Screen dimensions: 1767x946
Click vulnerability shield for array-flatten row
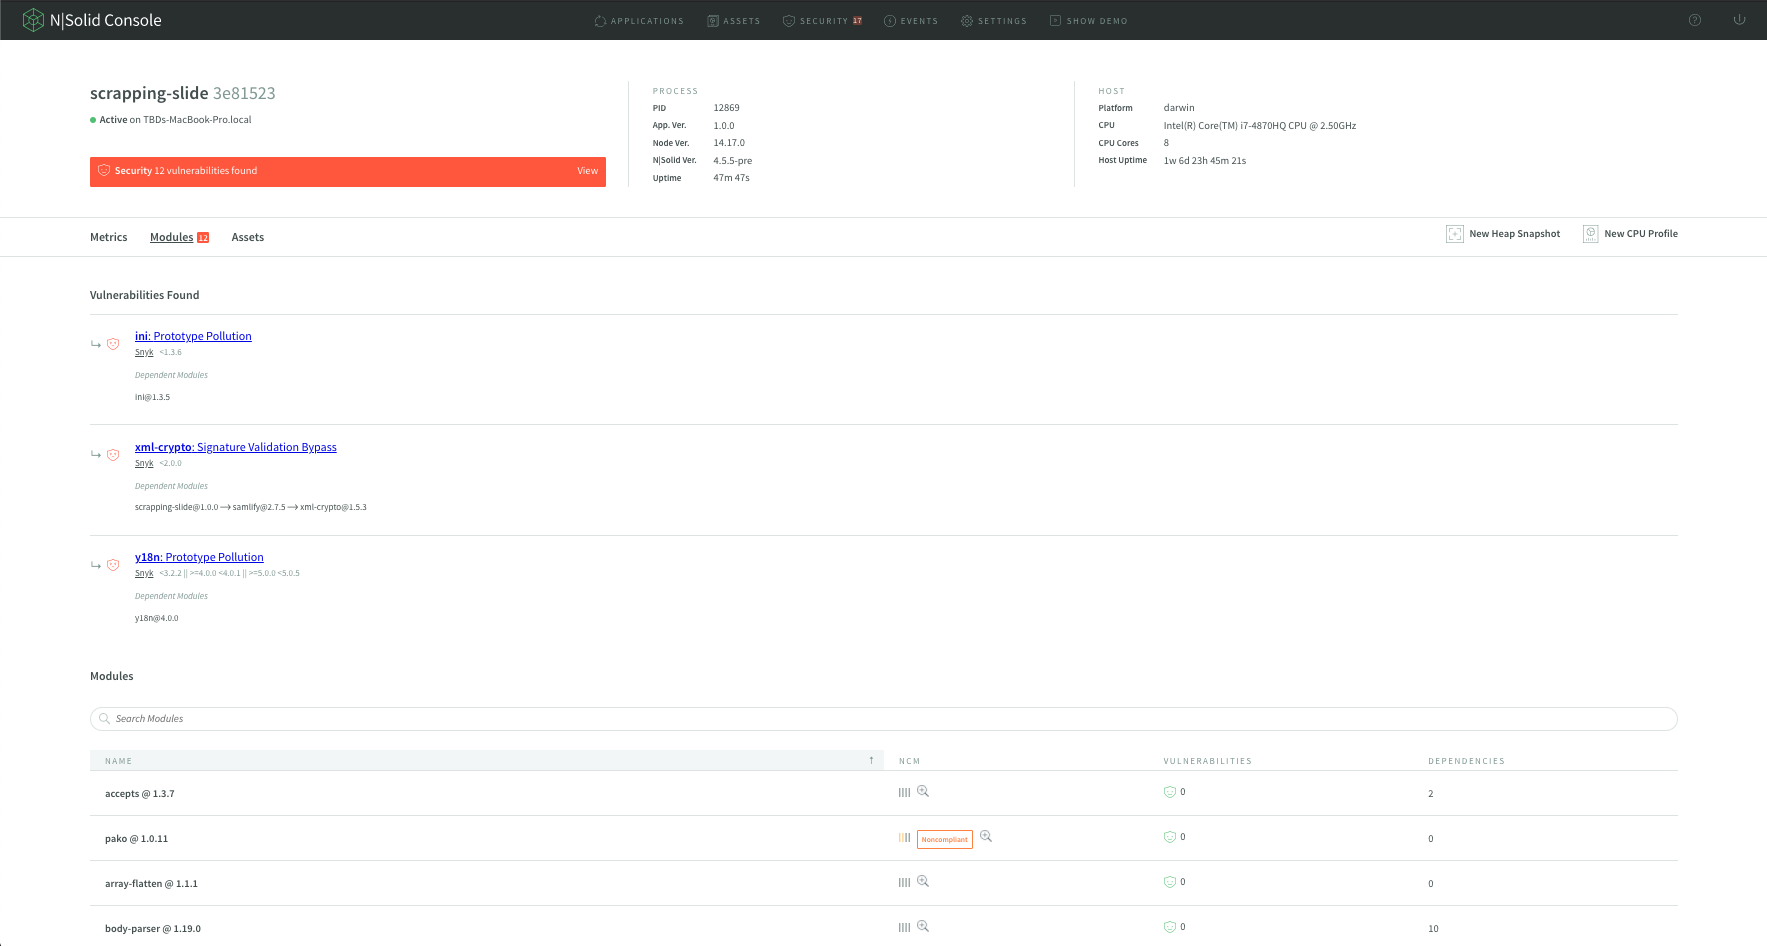[x=1169, y=882]
